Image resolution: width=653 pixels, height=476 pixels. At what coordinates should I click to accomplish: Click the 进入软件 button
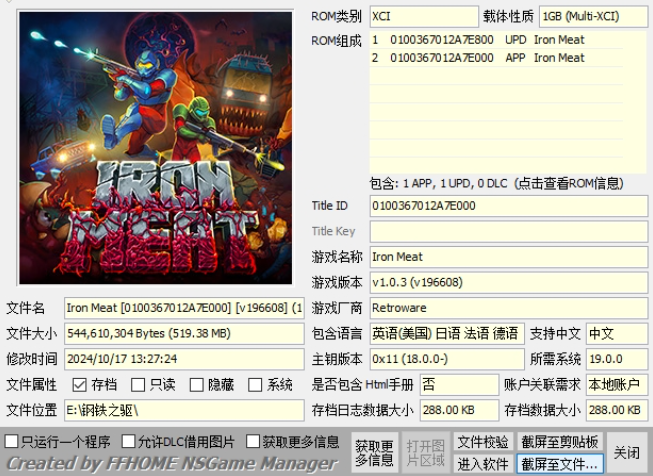point(483,463)
